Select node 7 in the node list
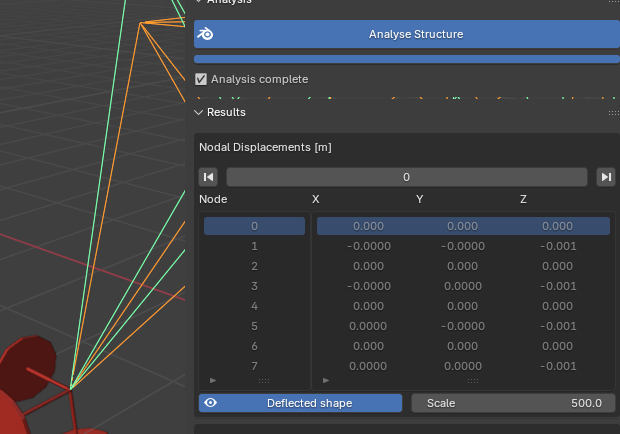Screen dimensions: 620x434 255,366
